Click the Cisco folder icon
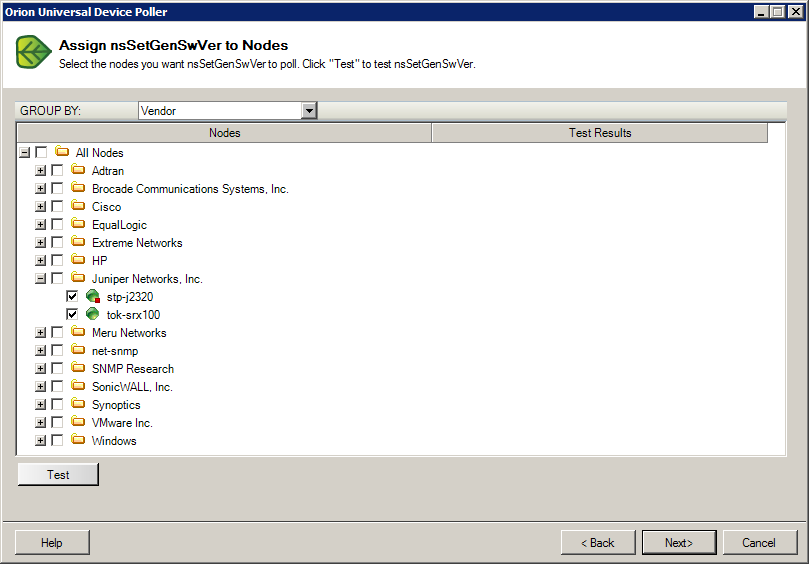The image size is (809, 564). (78, 206)
